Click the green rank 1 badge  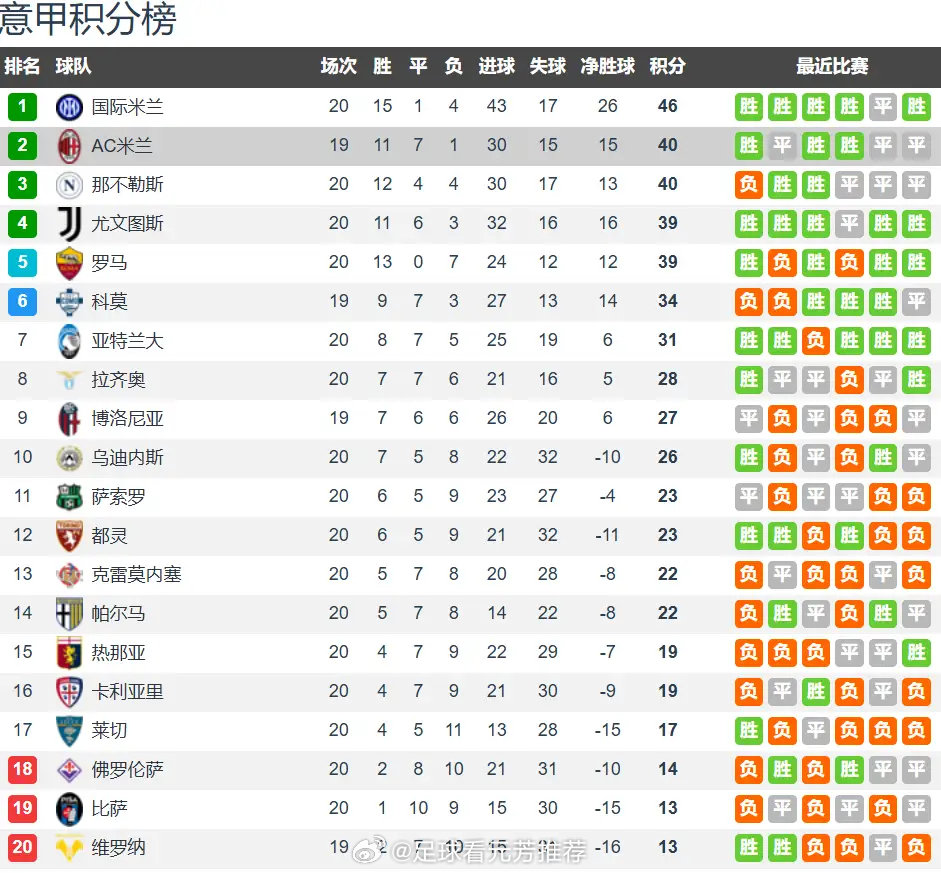click(x=22, y=107)
